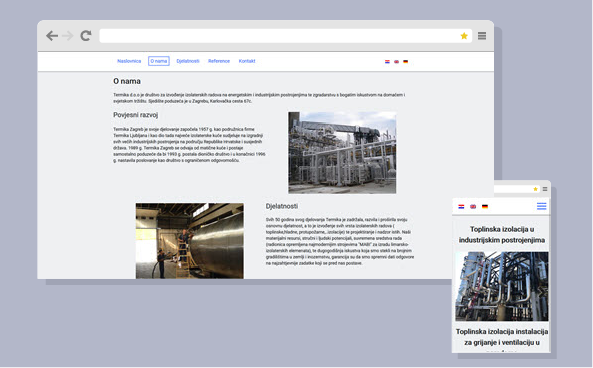Viewport: 593px width, 368px height.
Task: Open the blue mobile hamburger menu
Action: point(542,206)
